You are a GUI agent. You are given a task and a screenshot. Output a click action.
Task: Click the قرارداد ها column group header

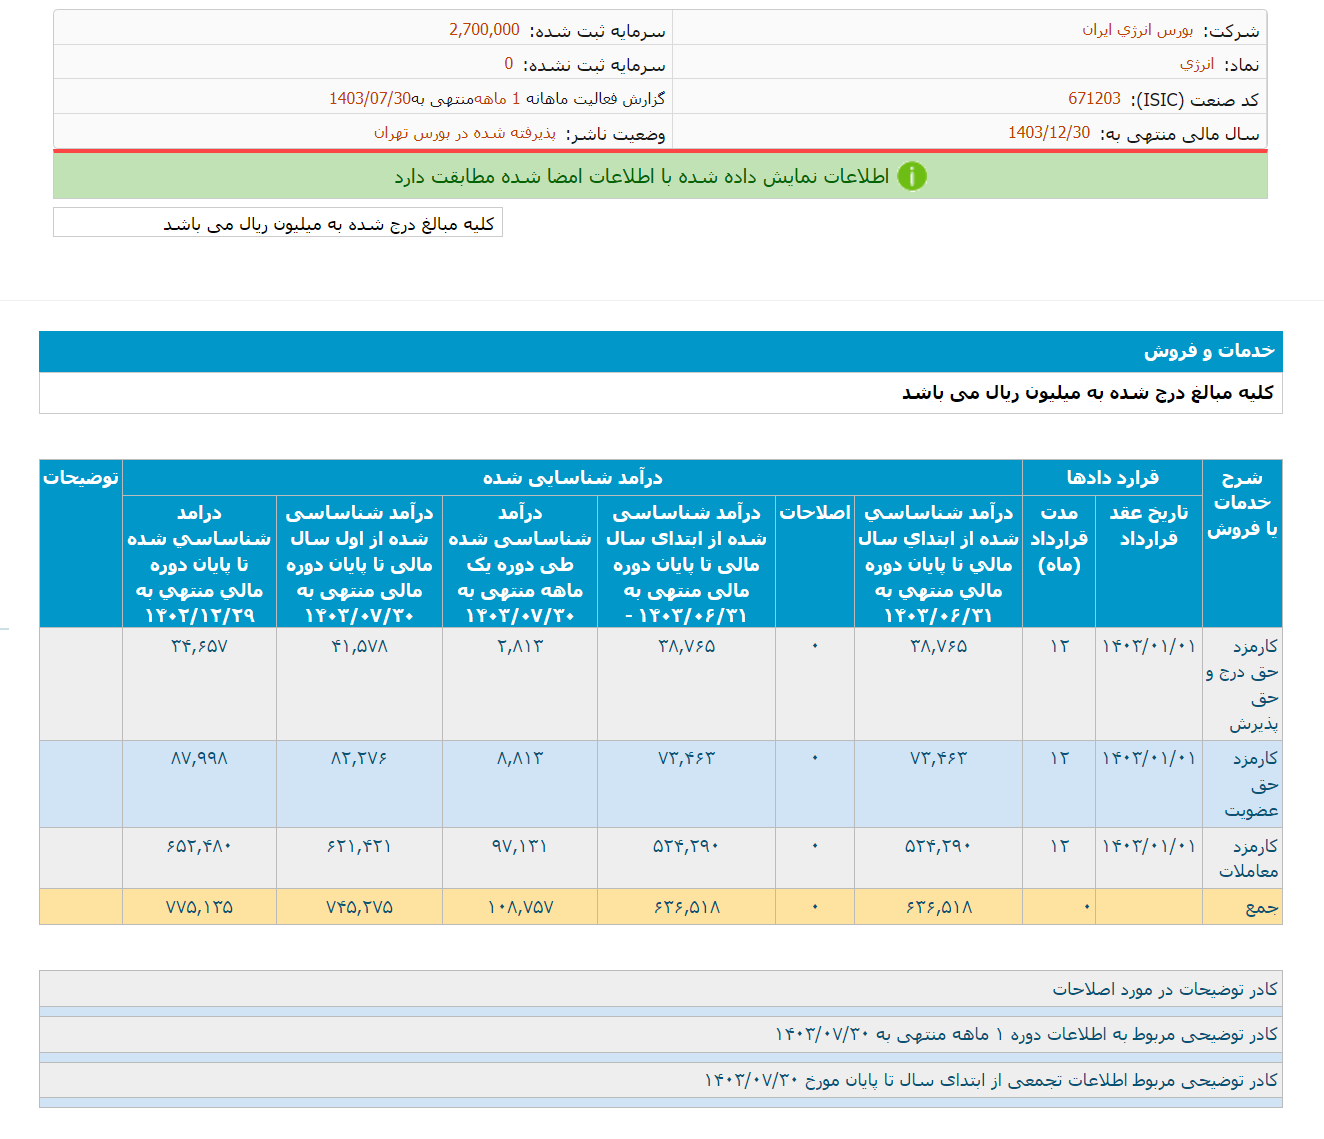[1112, 477]
